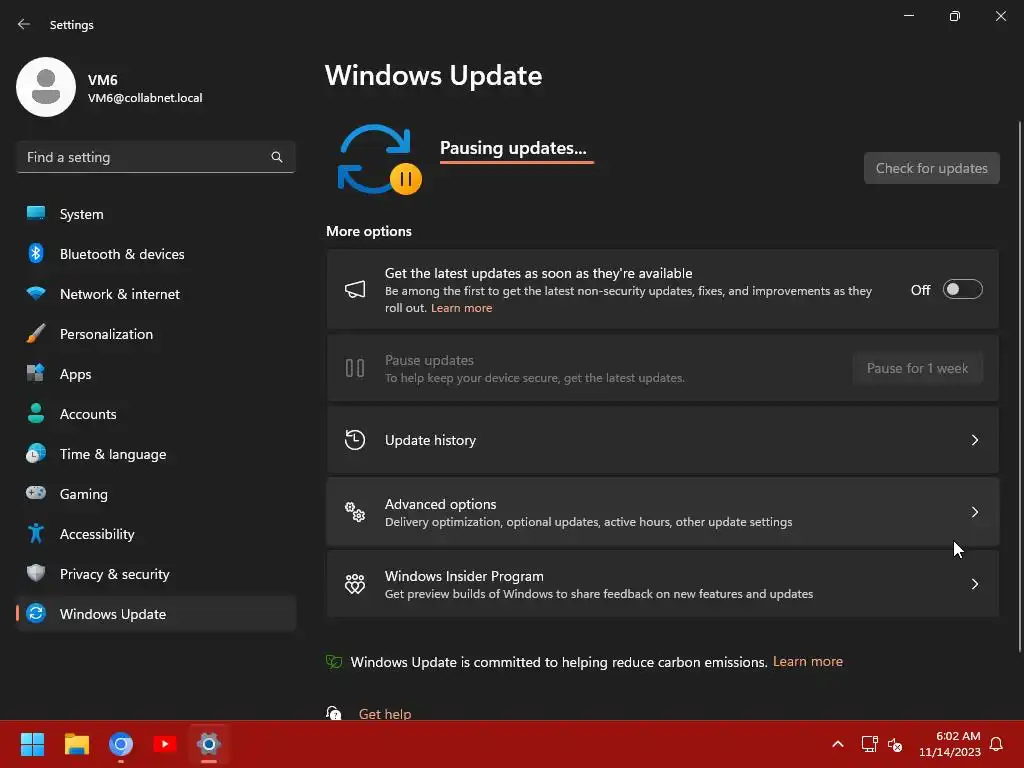The image size is (1024, 768).
Task: Click the muted volume icon in tray
Action: 895,744
